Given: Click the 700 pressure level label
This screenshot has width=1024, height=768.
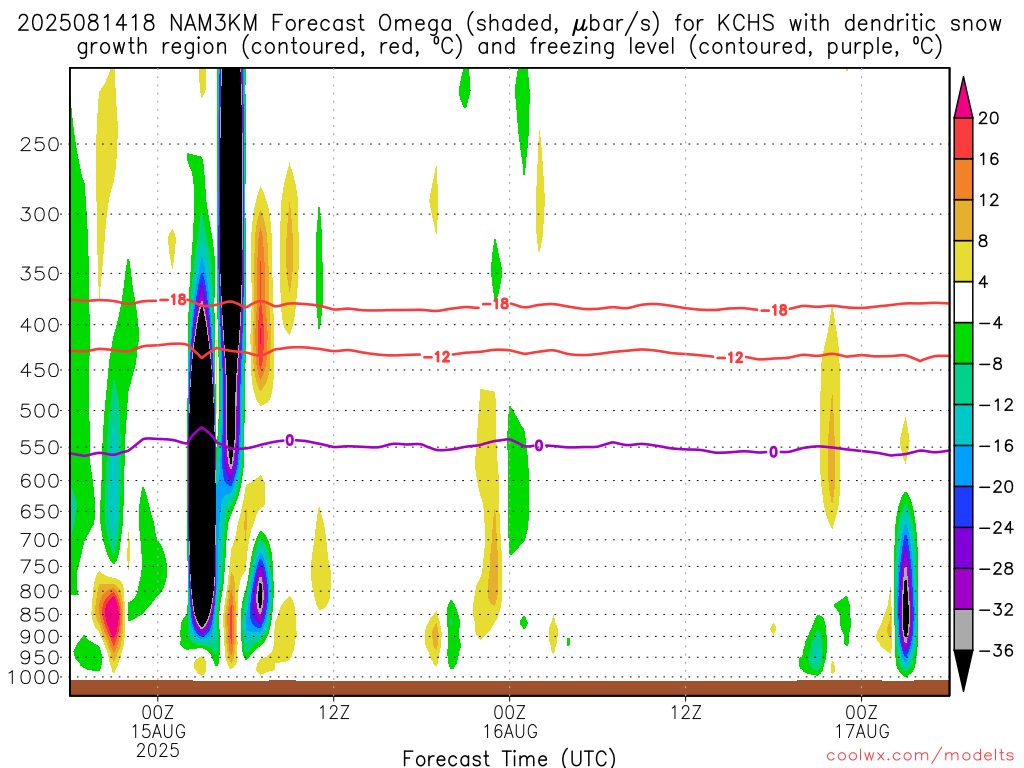Looking at the screenshot, I should [x=40, y=540].
